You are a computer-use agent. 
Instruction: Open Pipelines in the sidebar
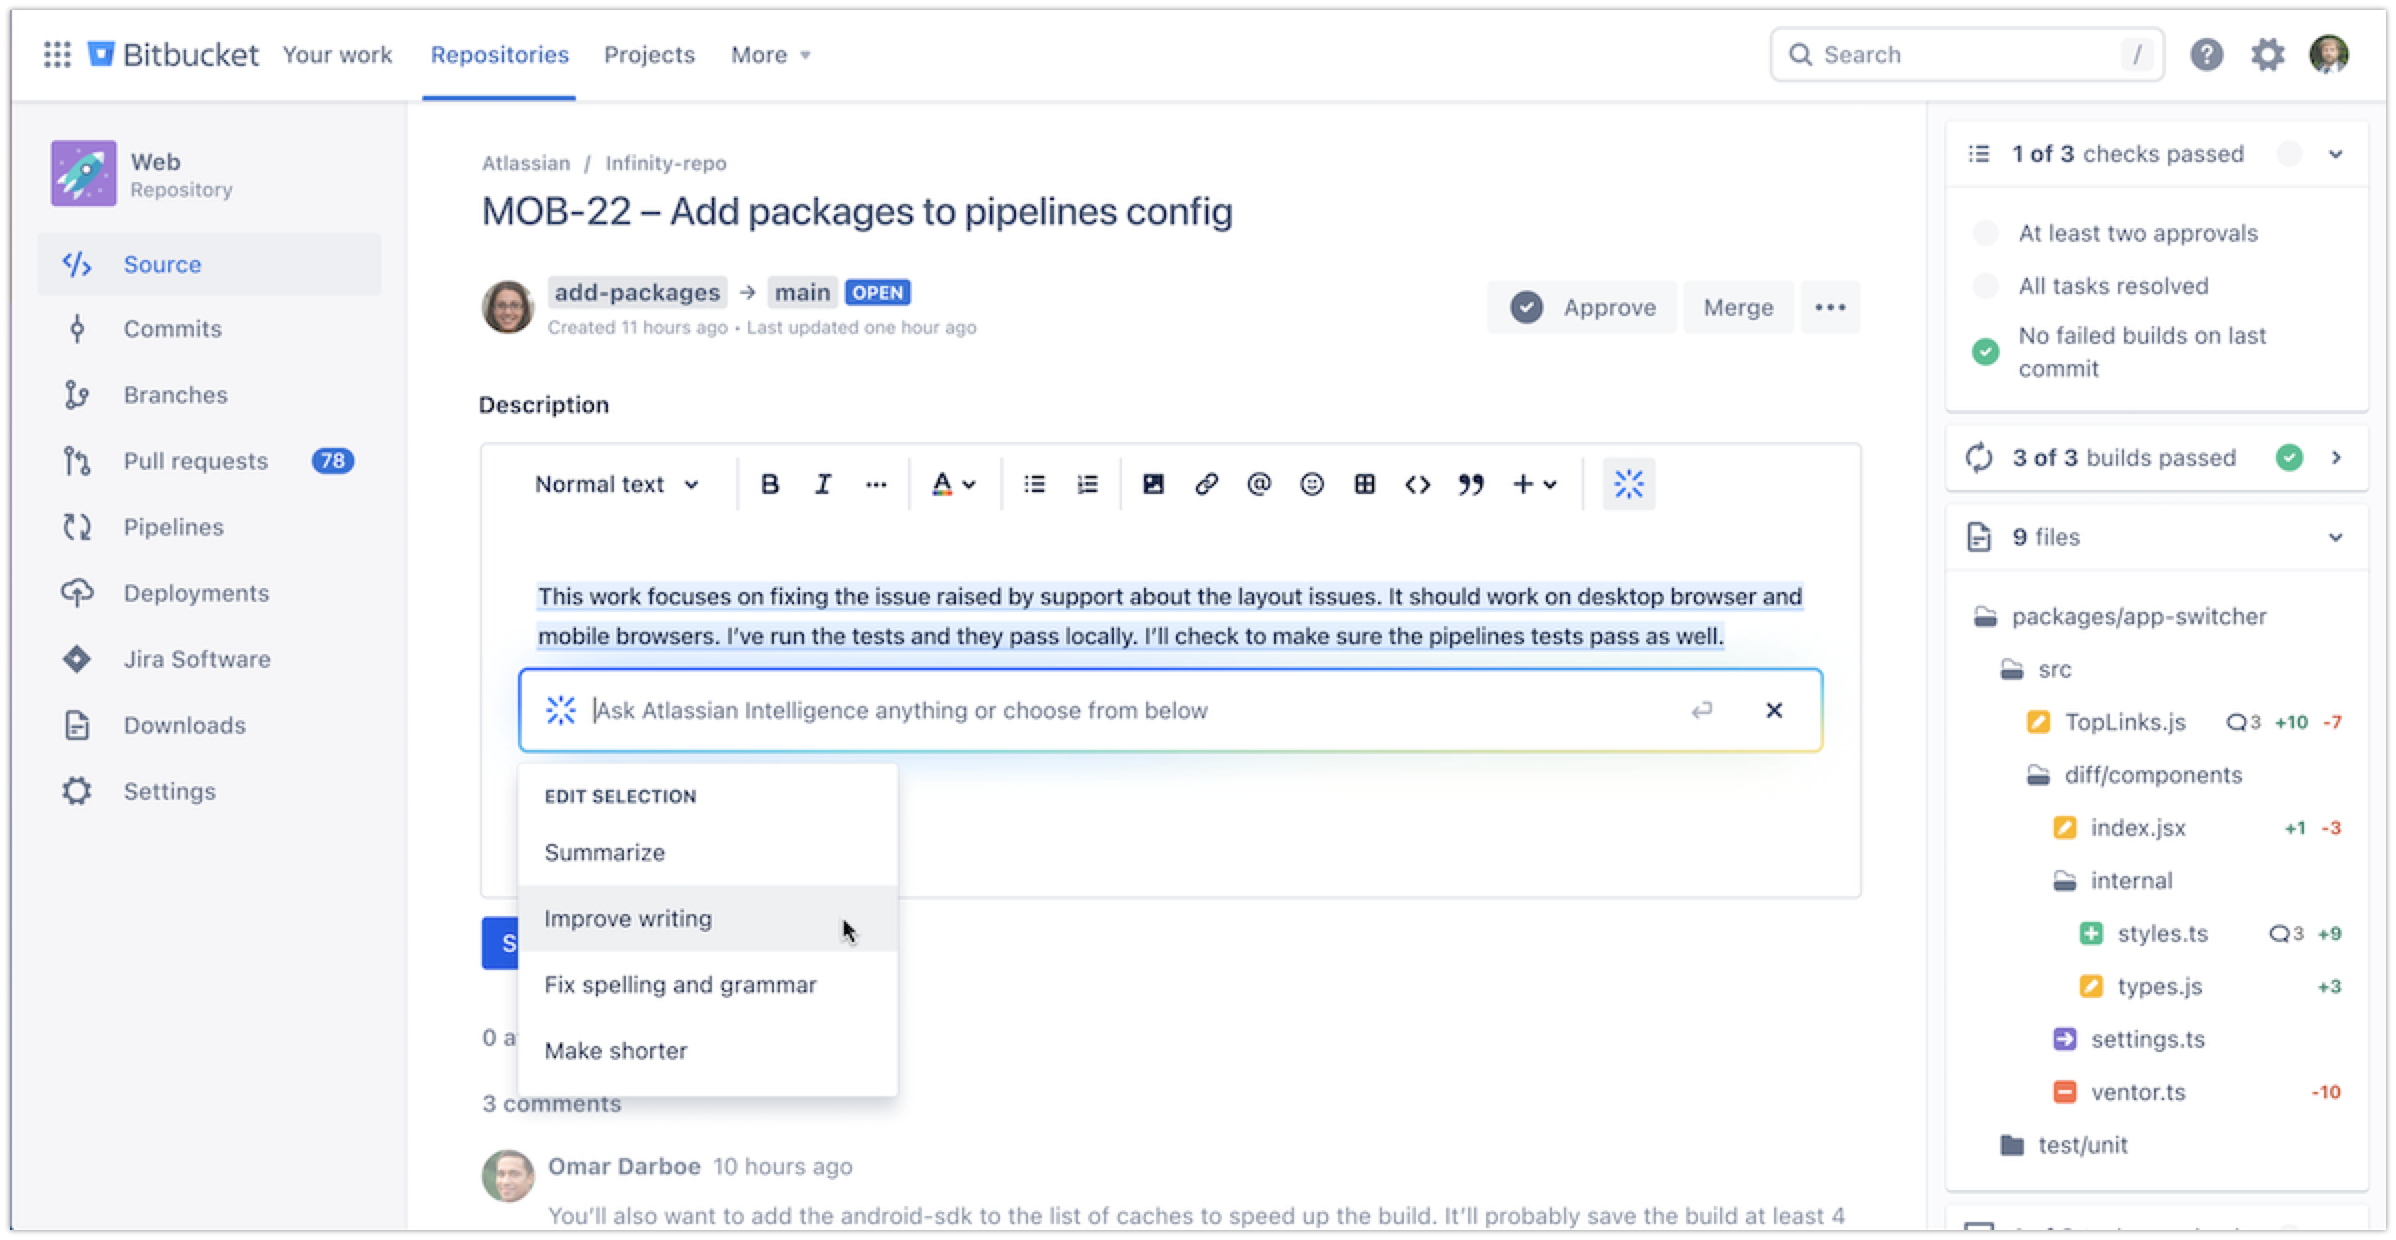coord(210,527)
